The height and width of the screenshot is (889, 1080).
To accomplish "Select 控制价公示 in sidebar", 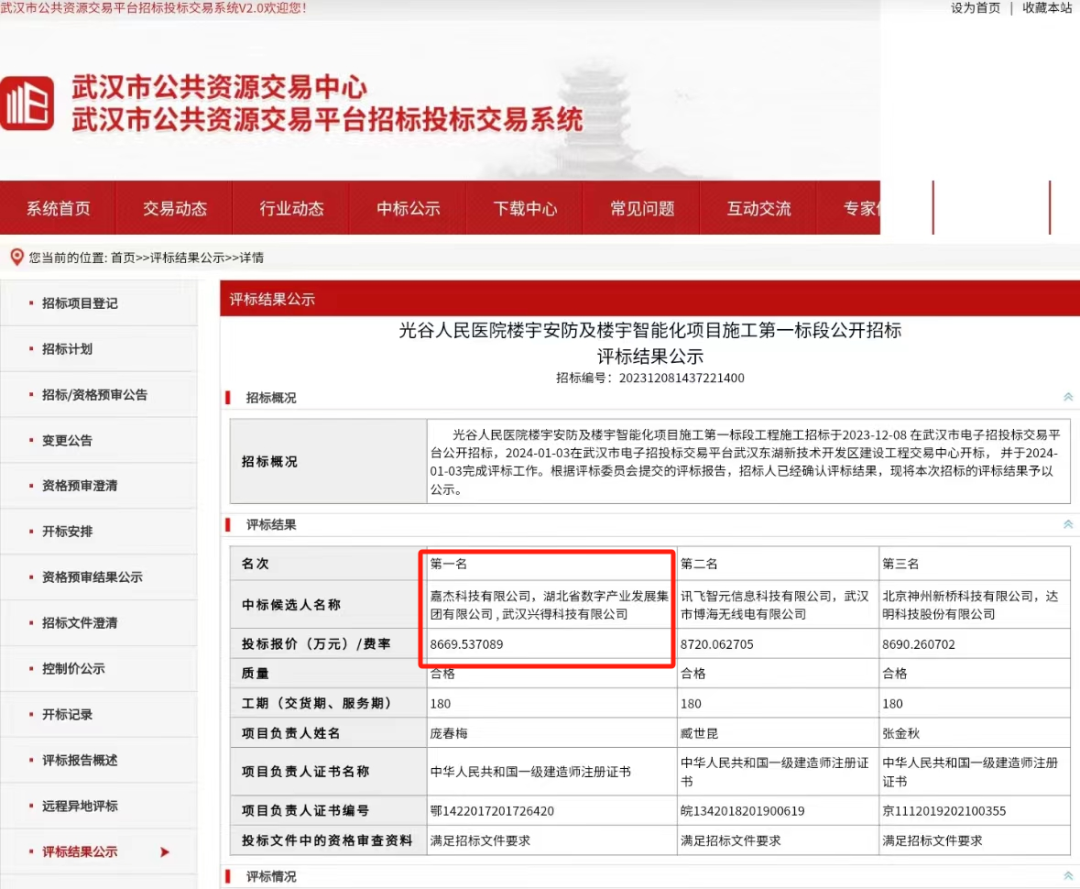I will 73,669.
